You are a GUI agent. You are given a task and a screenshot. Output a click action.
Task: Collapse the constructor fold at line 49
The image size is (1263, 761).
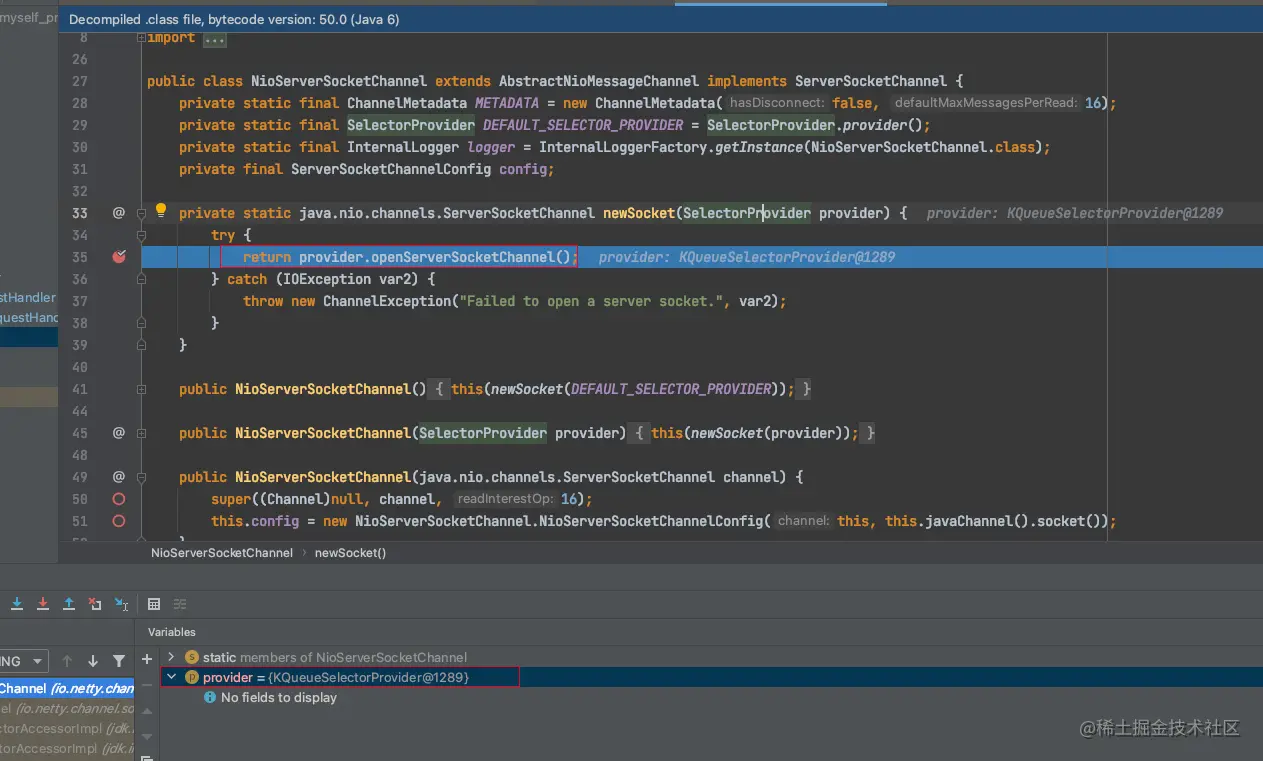[x=142, y=477]
